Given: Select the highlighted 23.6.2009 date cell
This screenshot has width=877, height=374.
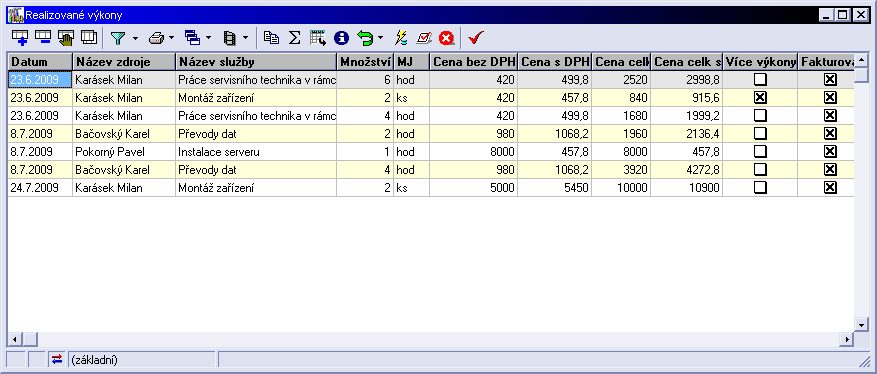Looking at the screenshot, I should tap(40, 80).
